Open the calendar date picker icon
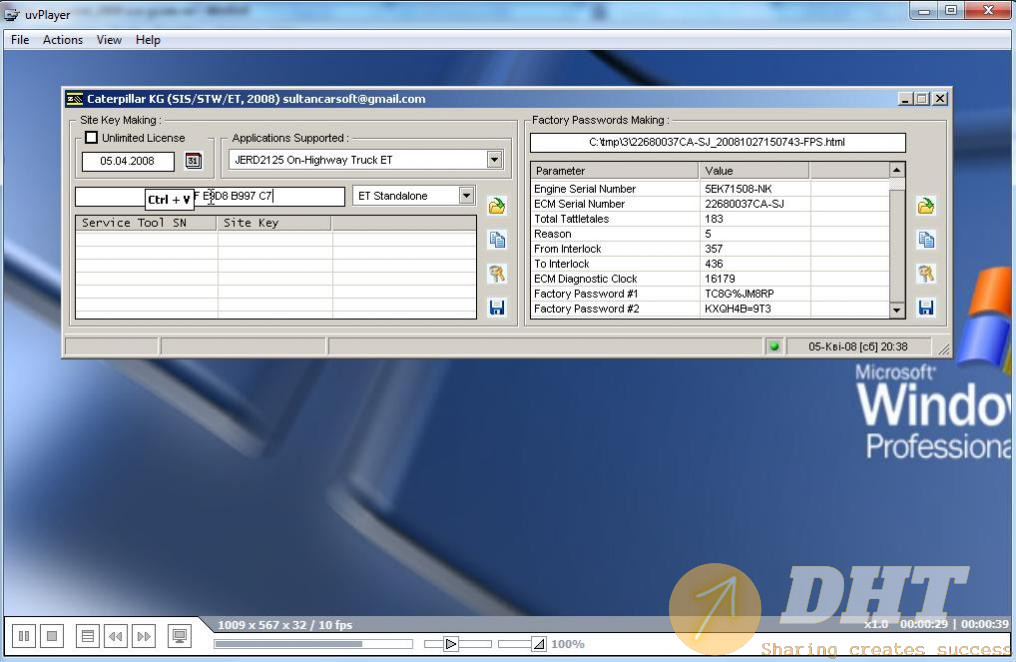The image size is (1016, 662). (193, 161)
